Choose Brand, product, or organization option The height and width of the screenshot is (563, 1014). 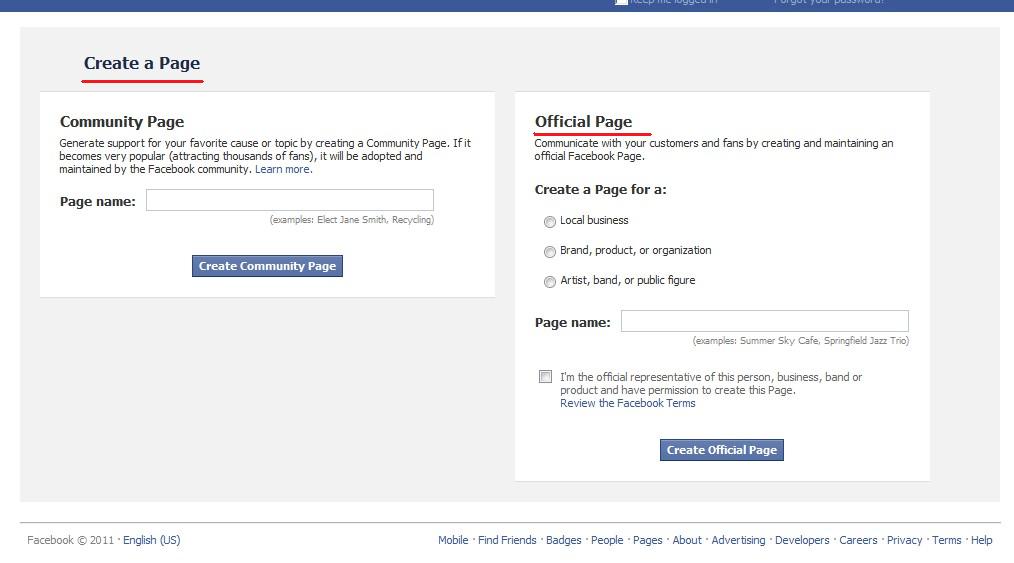pyautogui.click(x=550, y=251)
